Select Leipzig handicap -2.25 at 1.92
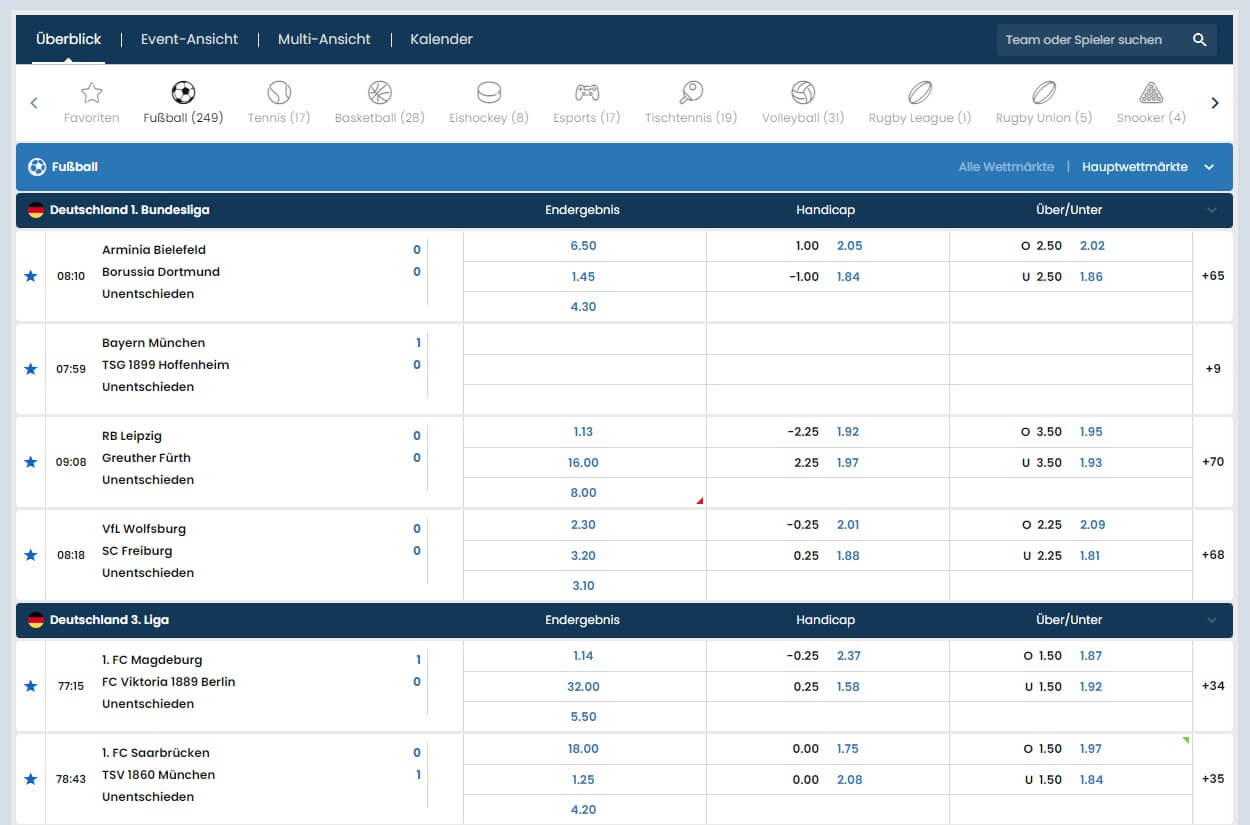This screenshot has width=1250, height=825. [x=827, y=432]
